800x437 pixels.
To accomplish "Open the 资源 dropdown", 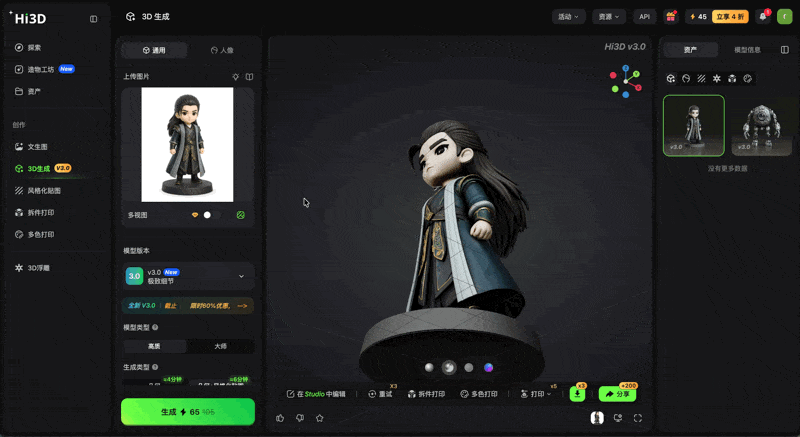I will (609, 17).
